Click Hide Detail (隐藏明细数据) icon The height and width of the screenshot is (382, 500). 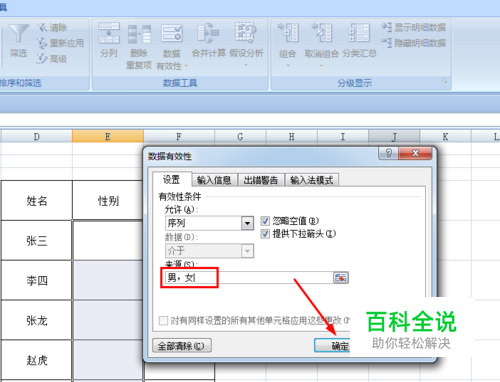tap(387, 43)
